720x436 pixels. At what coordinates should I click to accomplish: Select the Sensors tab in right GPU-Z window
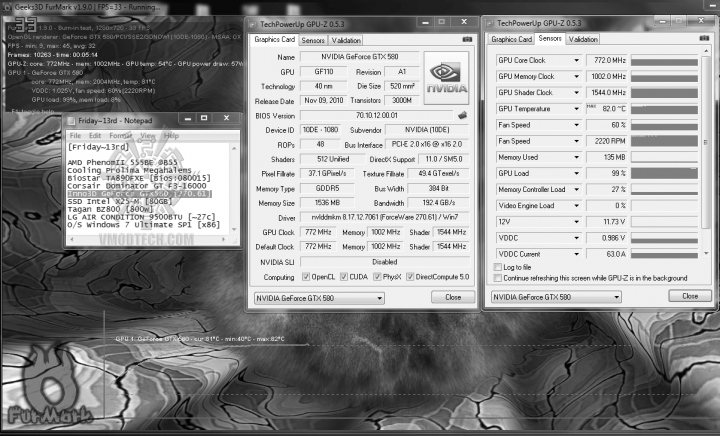tap(550, 38)
